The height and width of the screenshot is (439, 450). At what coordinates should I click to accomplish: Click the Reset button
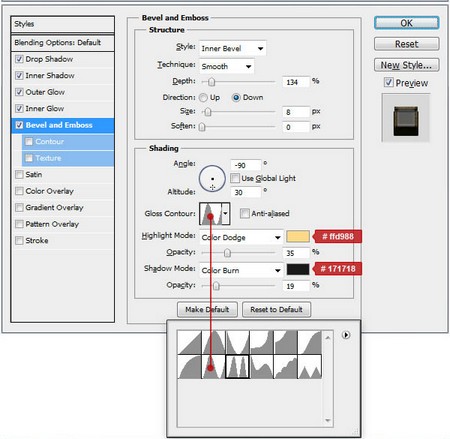pos(406,44)
